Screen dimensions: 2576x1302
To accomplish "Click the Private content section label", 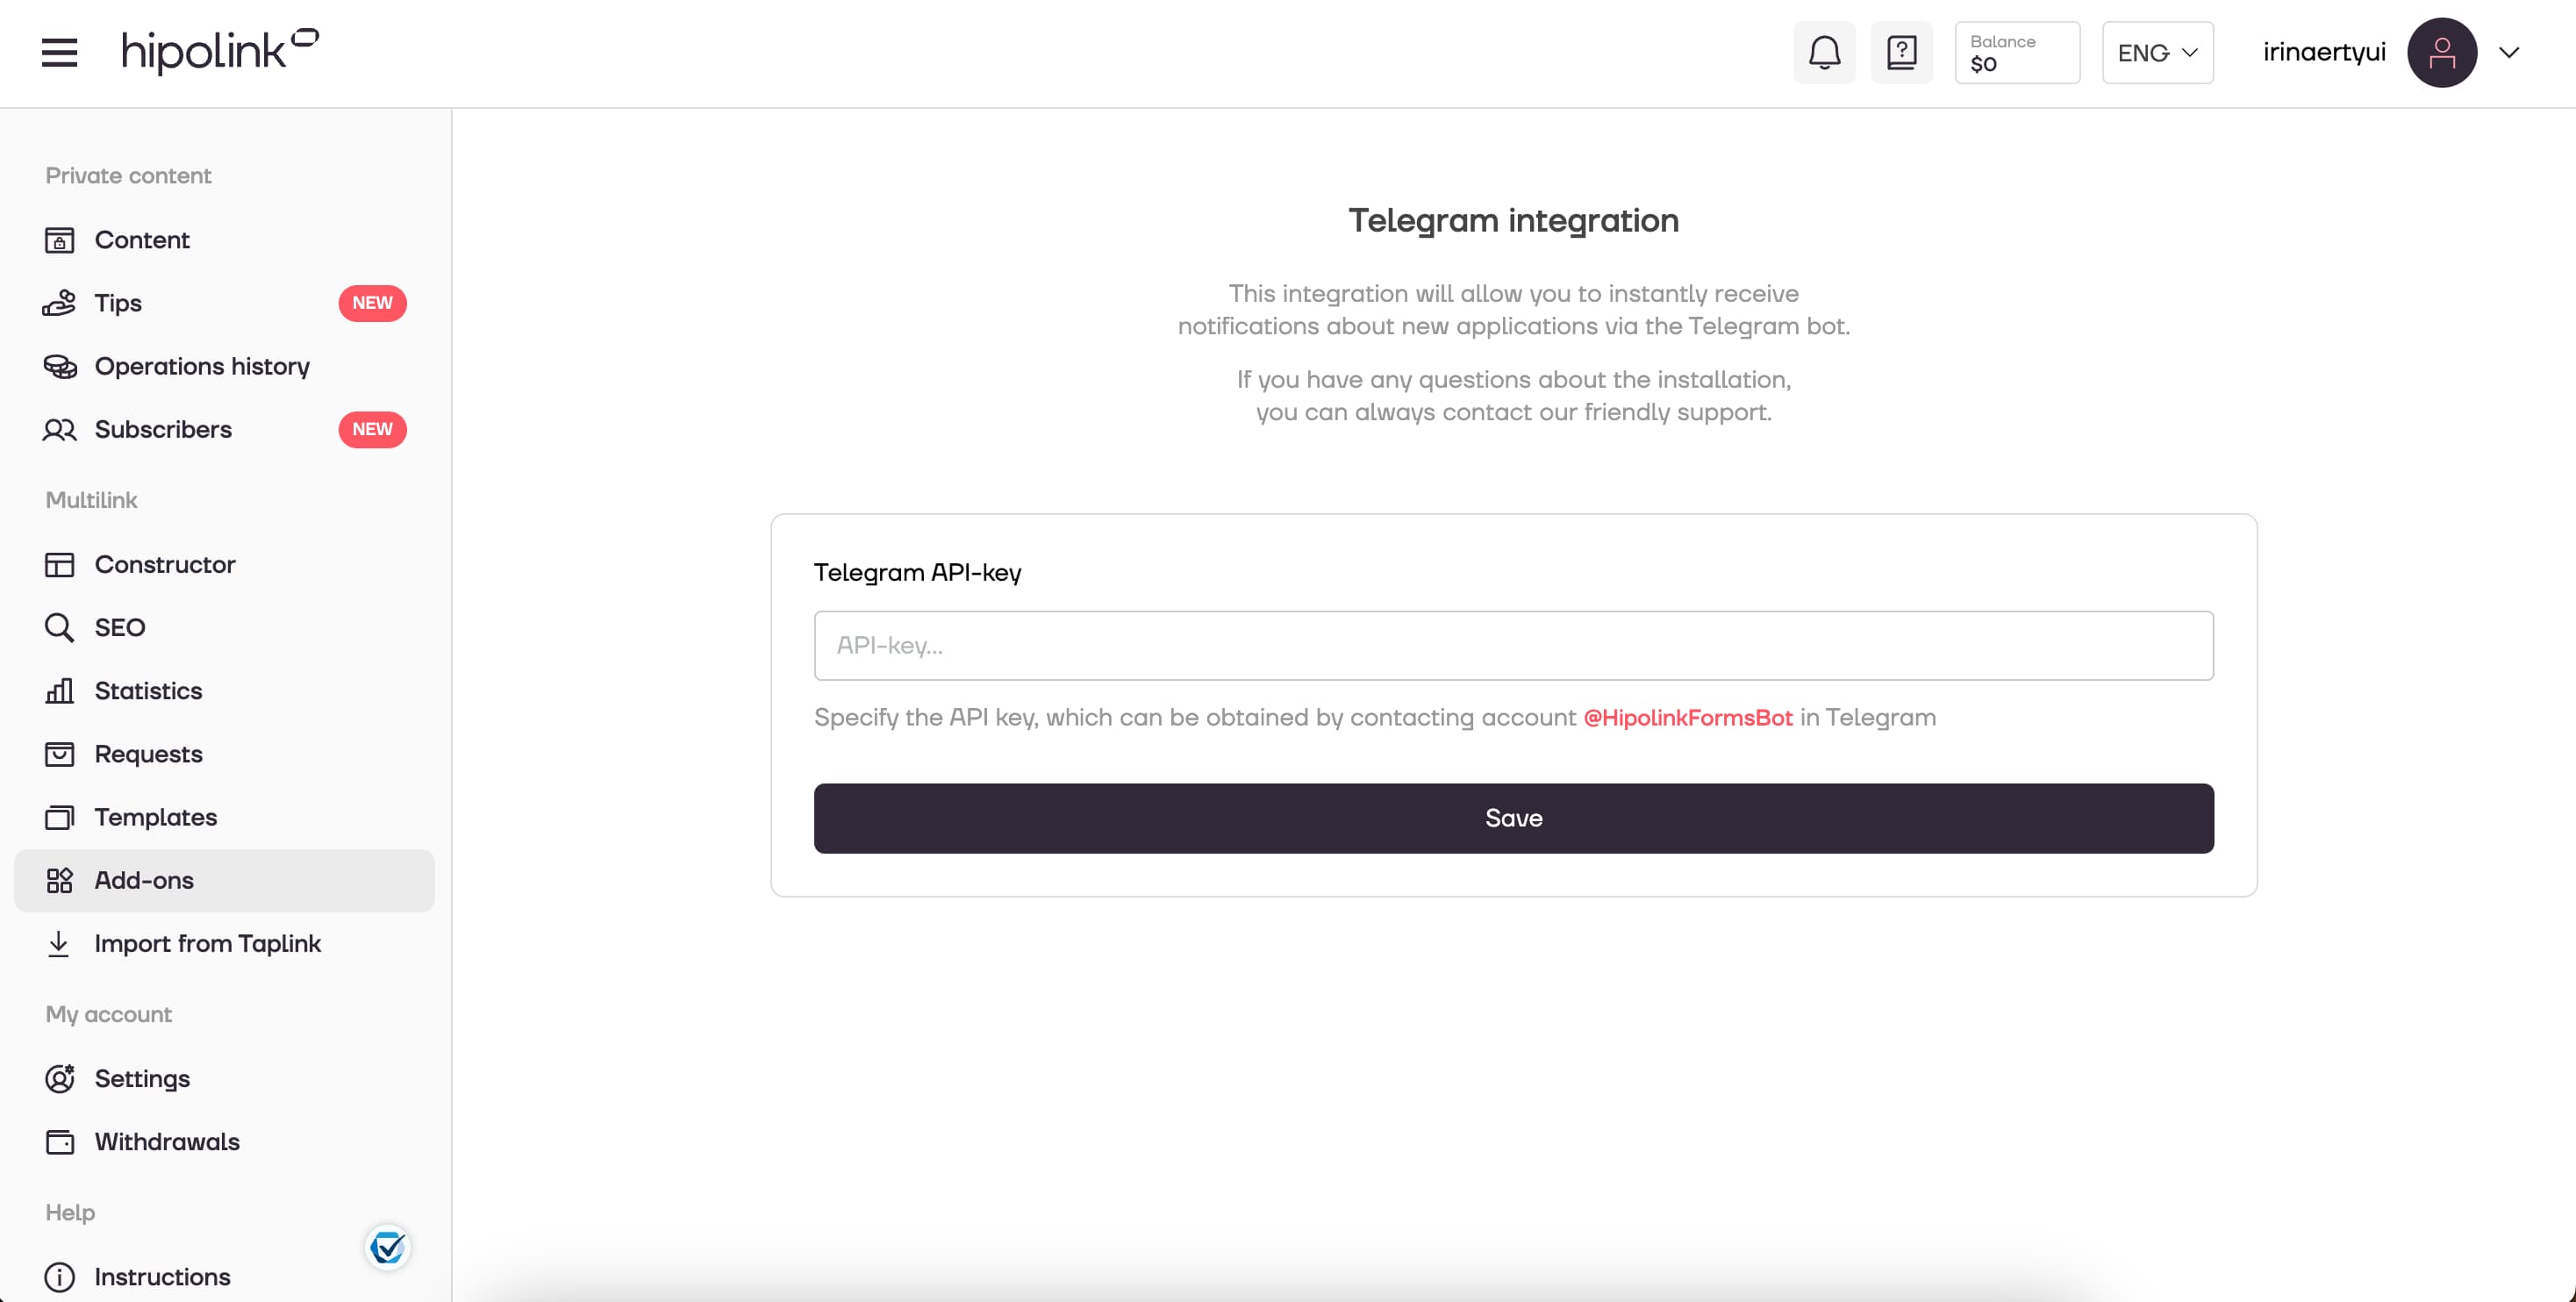I will 128,175.
